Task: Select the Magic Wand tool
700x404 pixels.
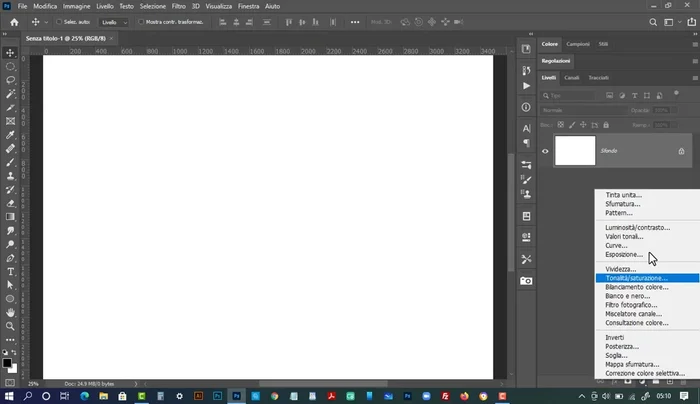Action: (10, 93)
